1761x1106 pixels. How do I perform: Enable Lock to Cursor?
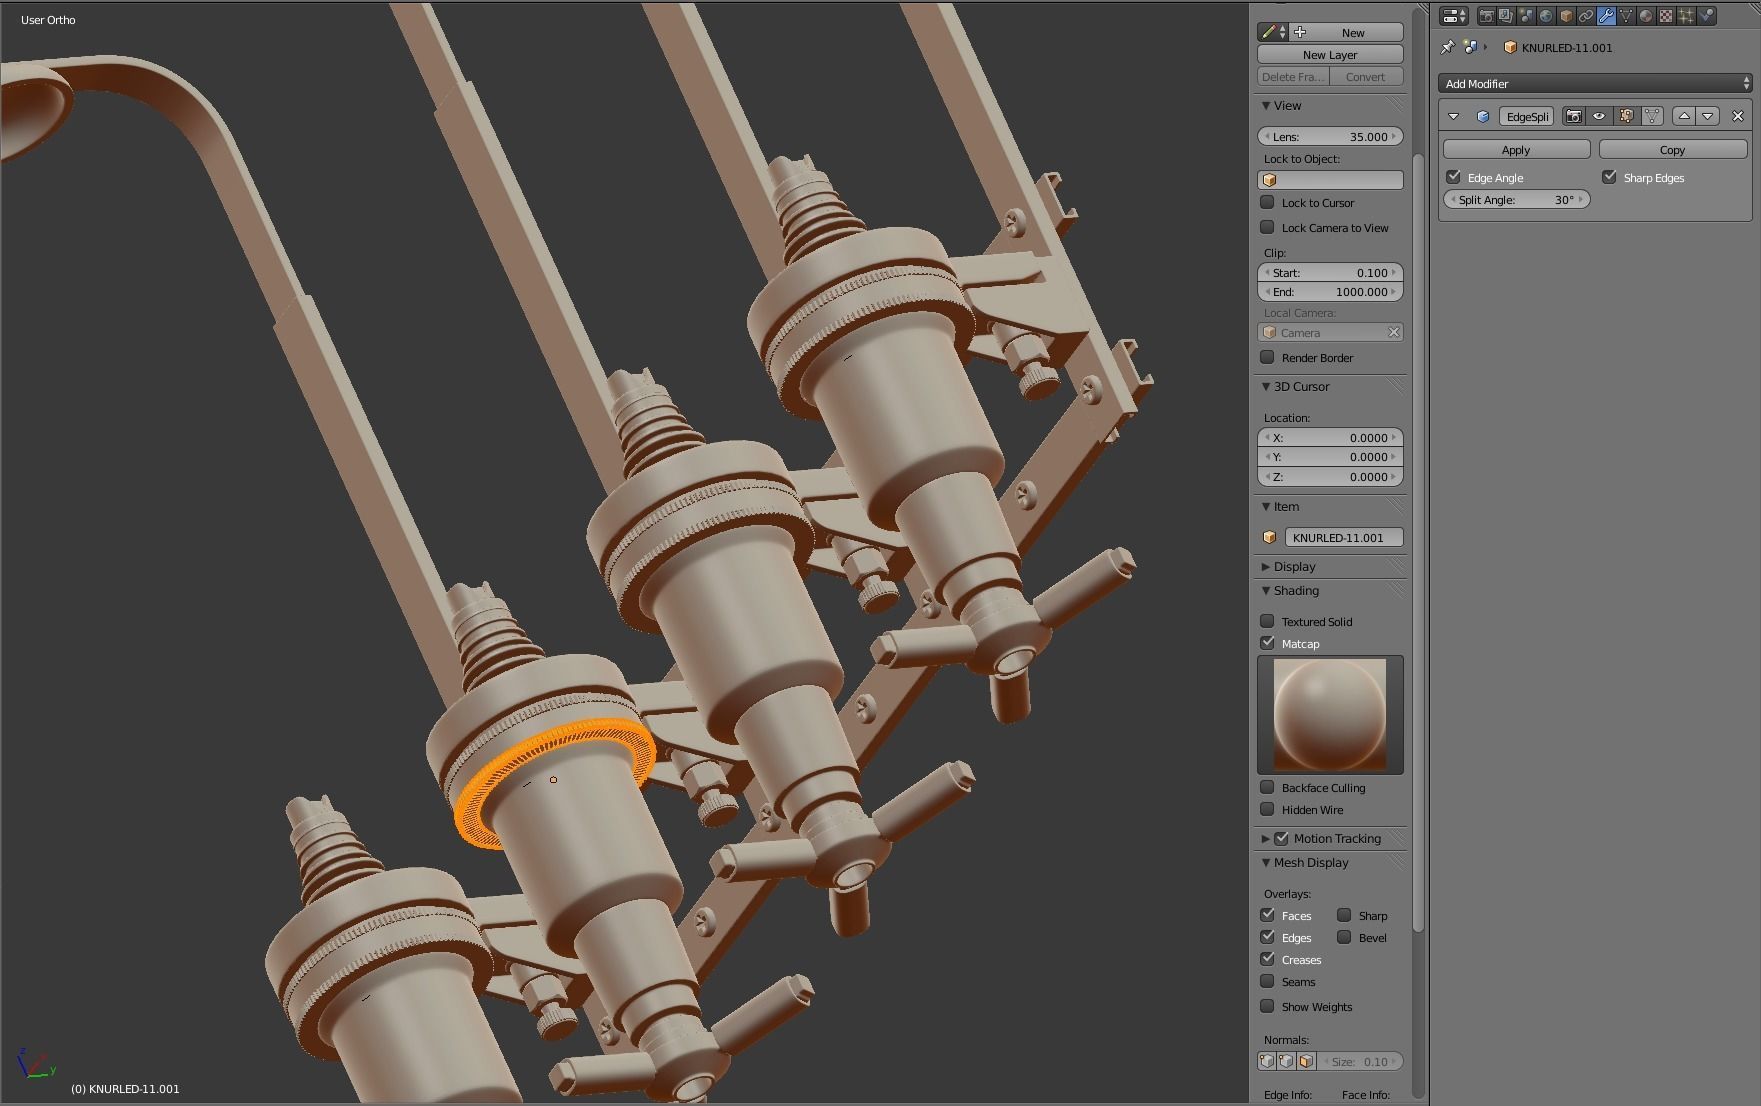(x=1267, y=202)
